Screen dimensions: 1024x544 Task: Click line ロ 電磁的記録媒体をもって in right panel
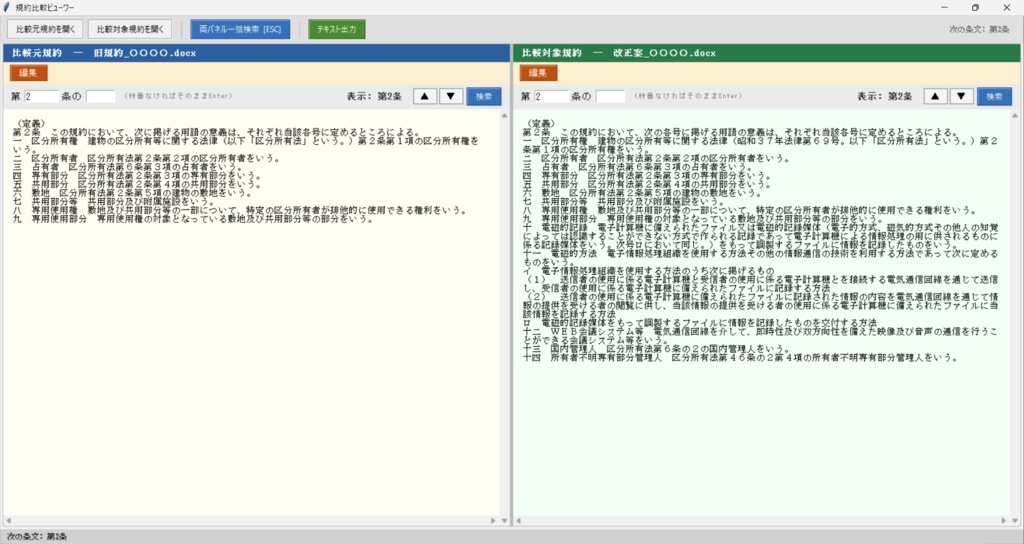(x=699, y=323)
